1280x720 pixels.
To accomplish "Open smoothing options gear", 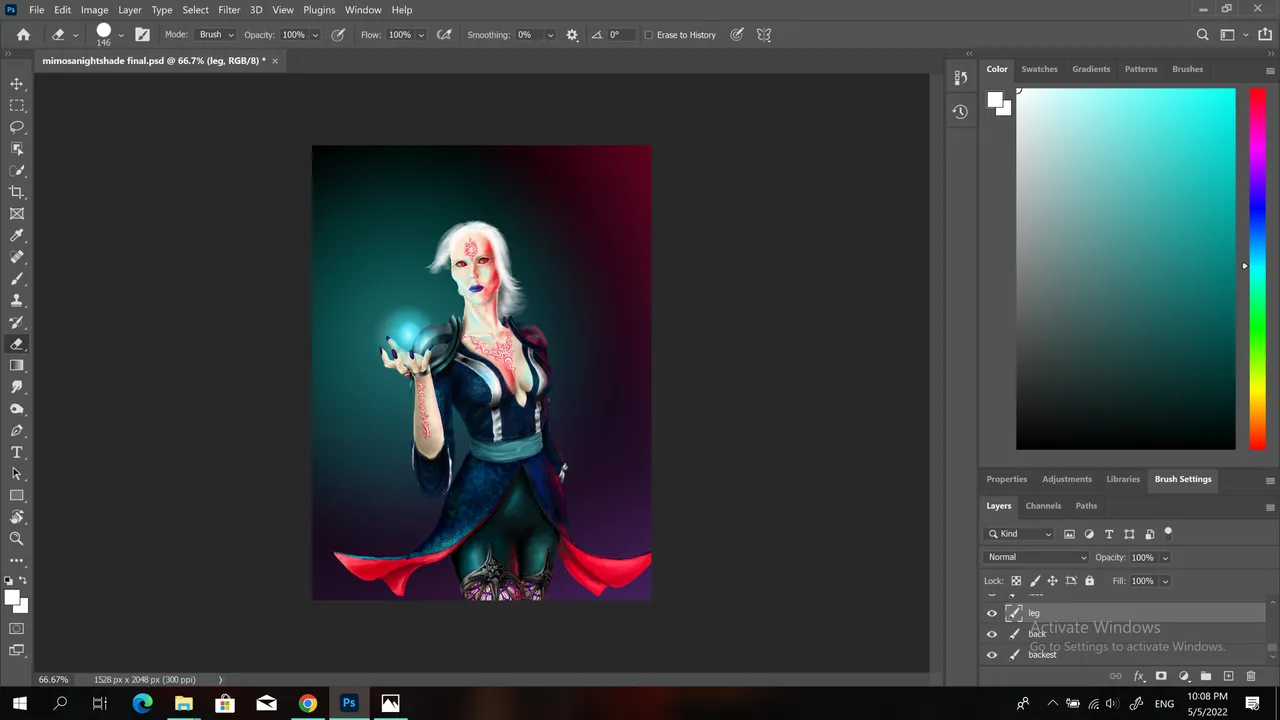I will (x=572, y=35).
